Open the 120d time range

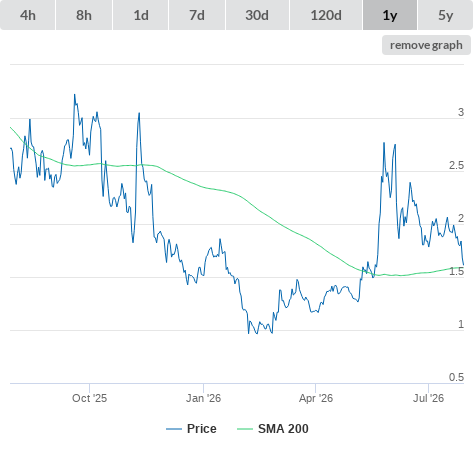pos(326,15)
